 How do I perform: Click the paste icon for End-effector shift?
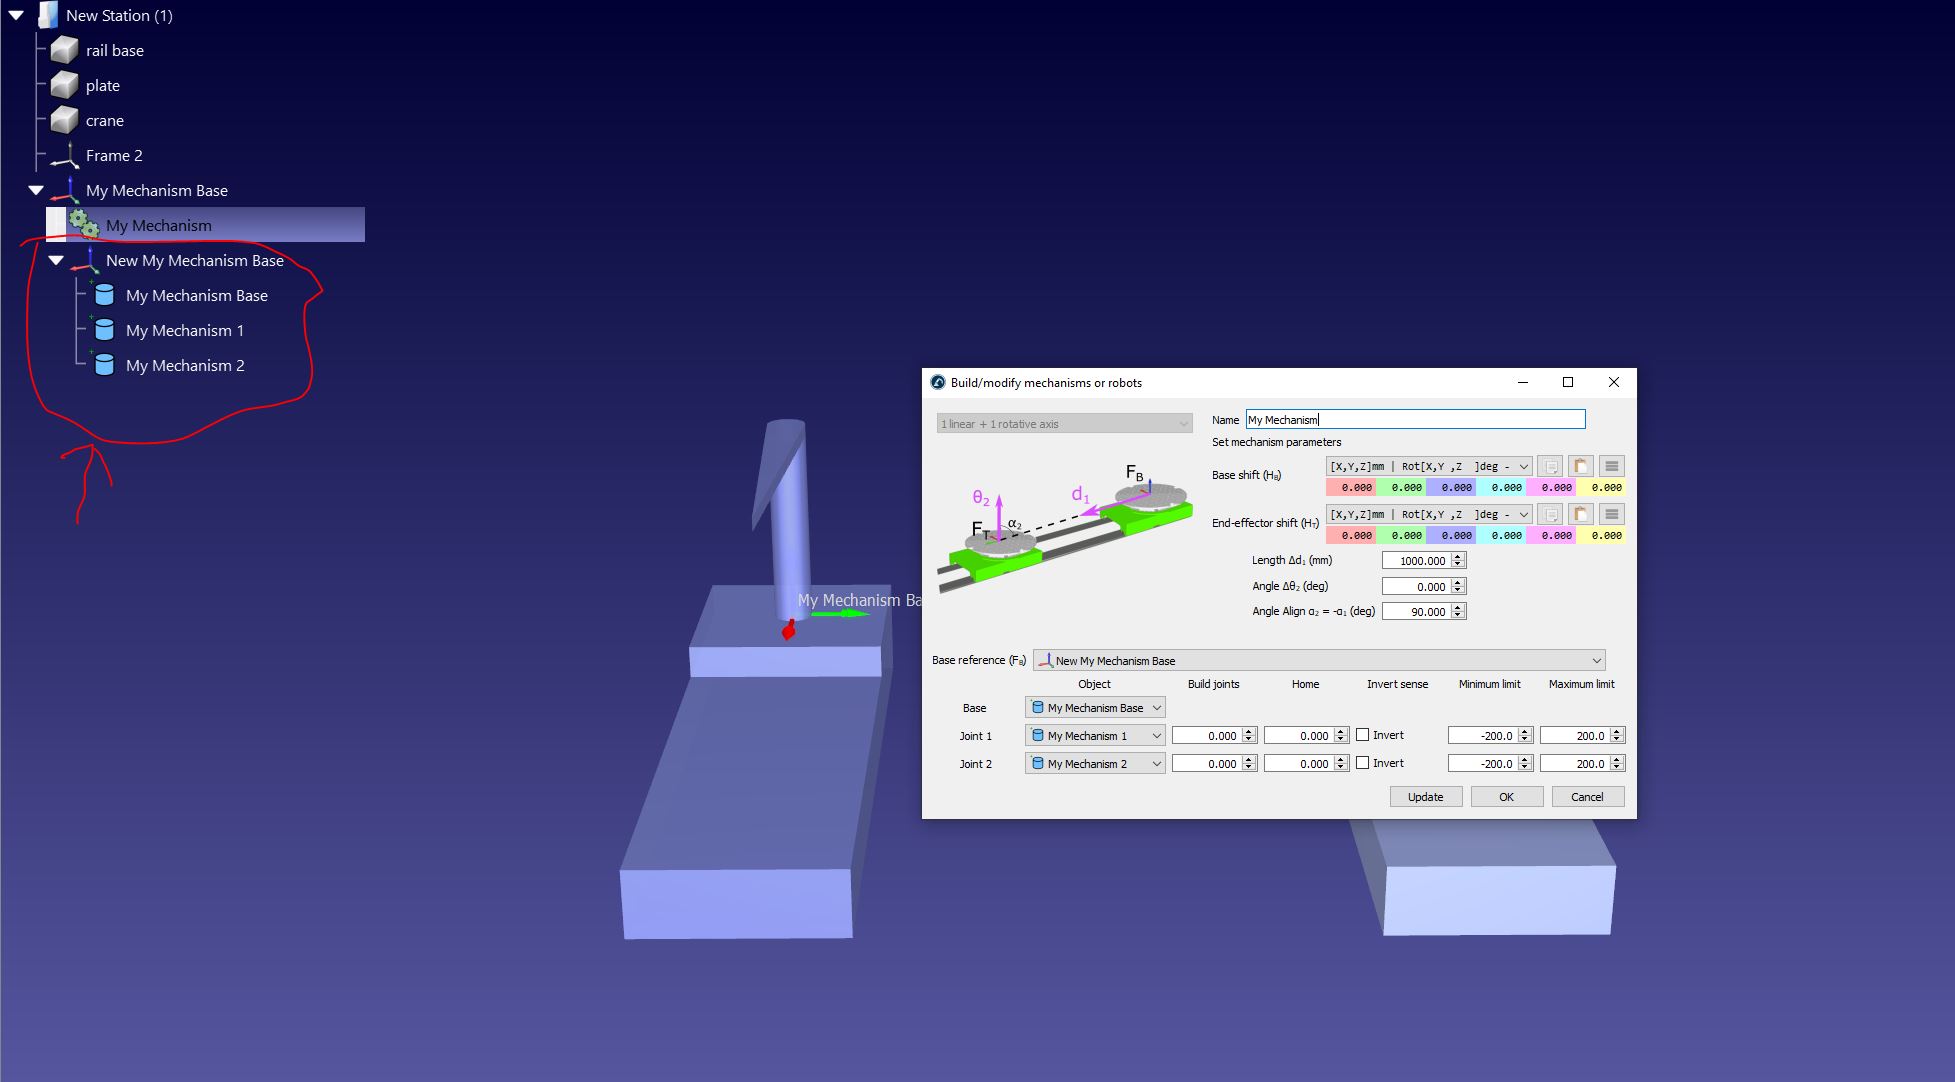click(x=1580, y=514)
